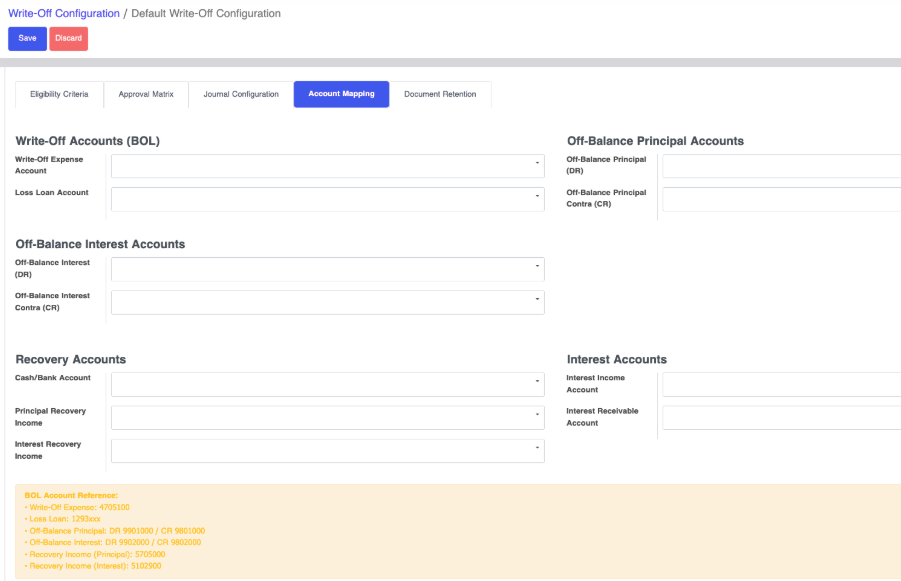Click the Off-Balance Principal (DR) field
This screenshot has width=901, height=581.
781,166
